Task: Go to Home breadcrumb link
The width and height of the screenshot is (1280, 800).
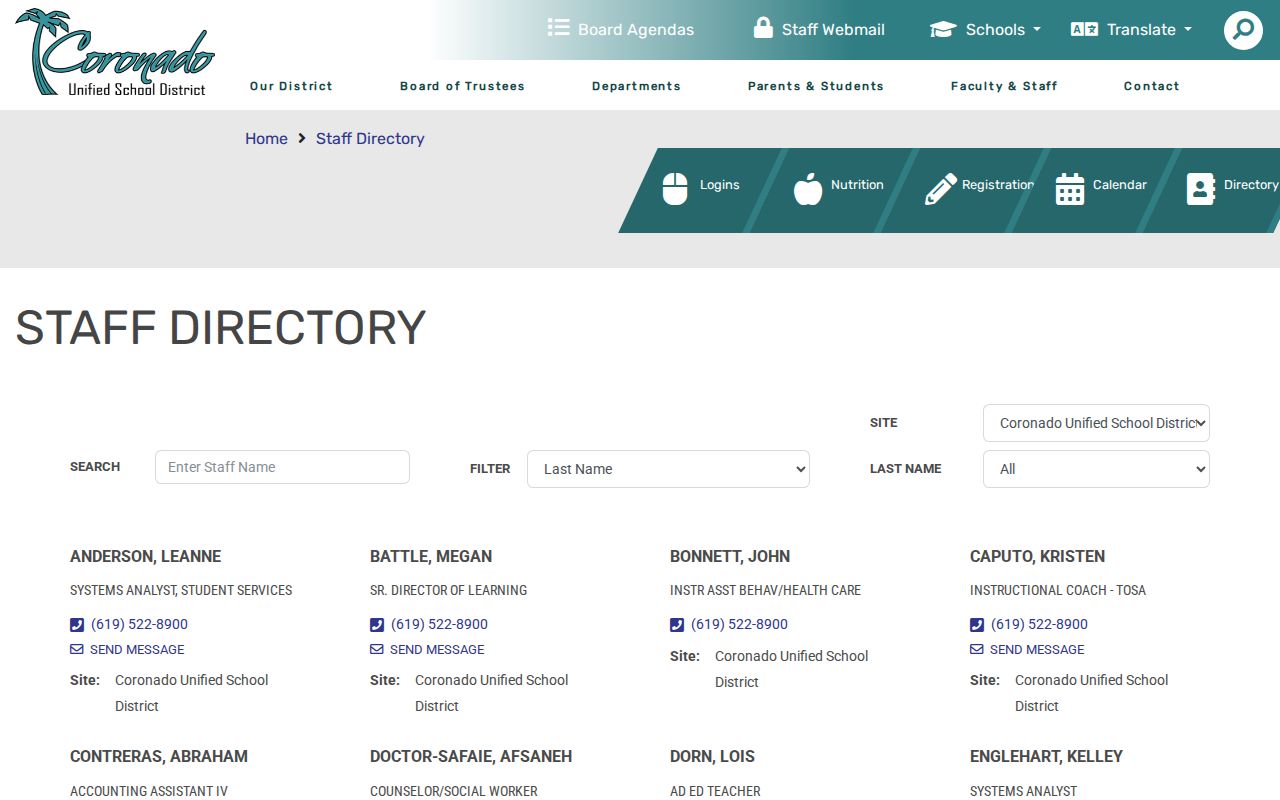Action: (266, 139)
